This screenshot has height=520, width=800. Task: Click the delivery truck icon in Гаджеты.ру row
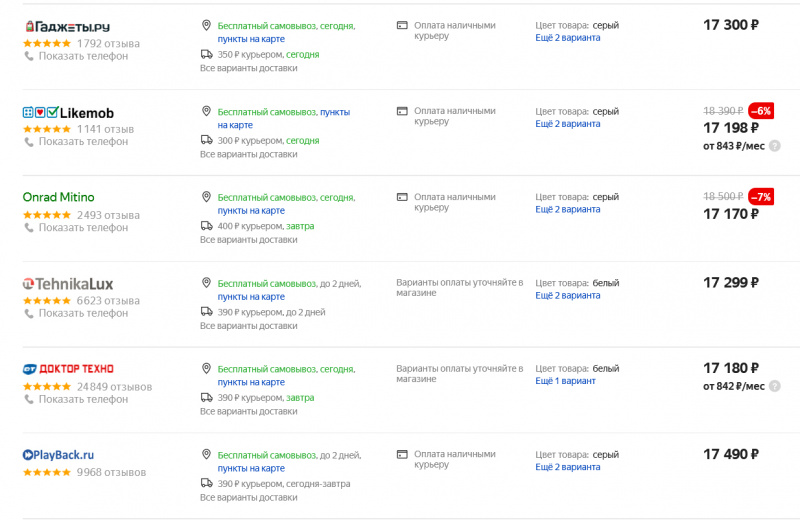[x=206, y=54]
